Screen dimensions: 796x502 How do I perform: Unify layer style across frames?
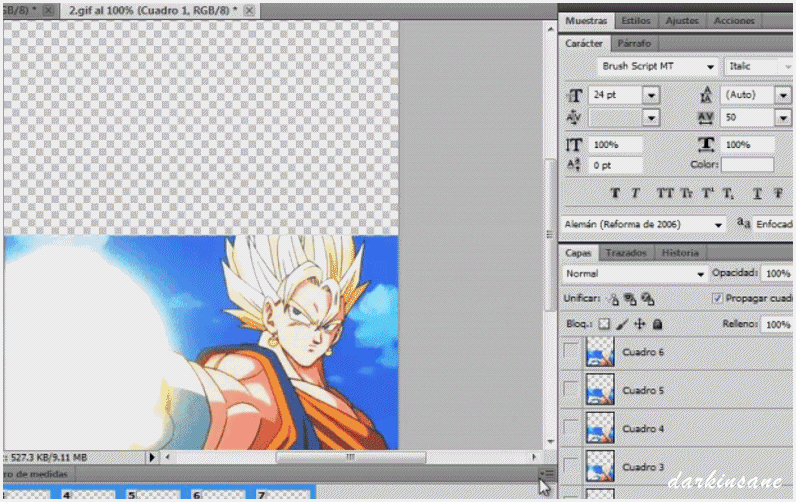coord(648,299)
